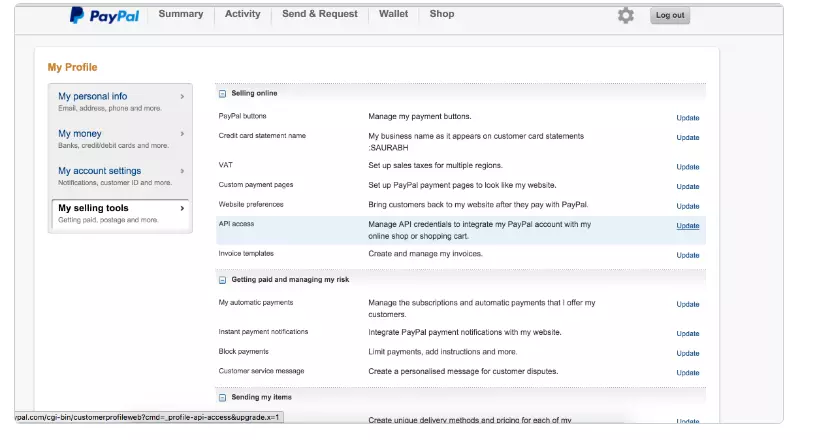This screenshot has width=830, height=440.
Task: Update Custom payment pages
Action: point(688,186)
